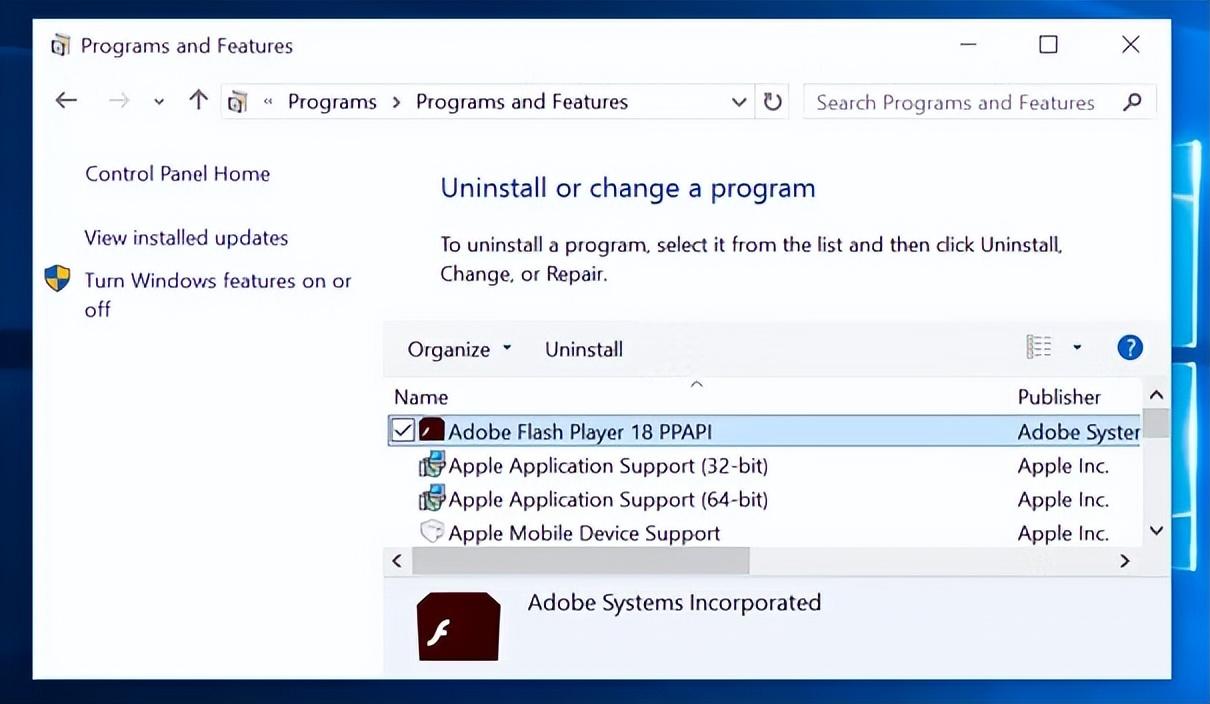The height and width of the screenshot is (704, 1210).
Task: Click the horizontal scrollbar right arrow
Action: (1124, 561)
